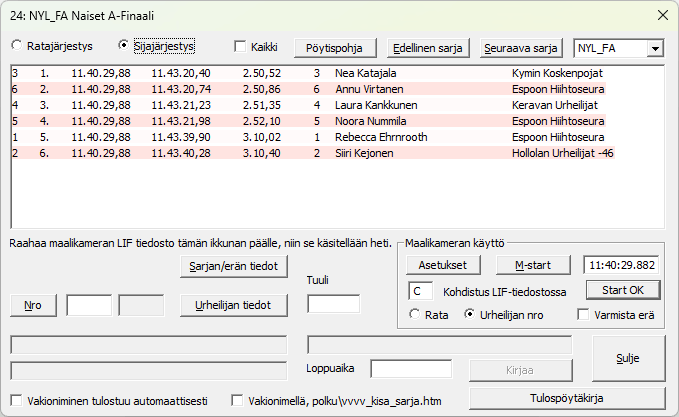Select the Sijajärjestys sort option
Viewport: 679px width, 417px height.
click(125, 46)
